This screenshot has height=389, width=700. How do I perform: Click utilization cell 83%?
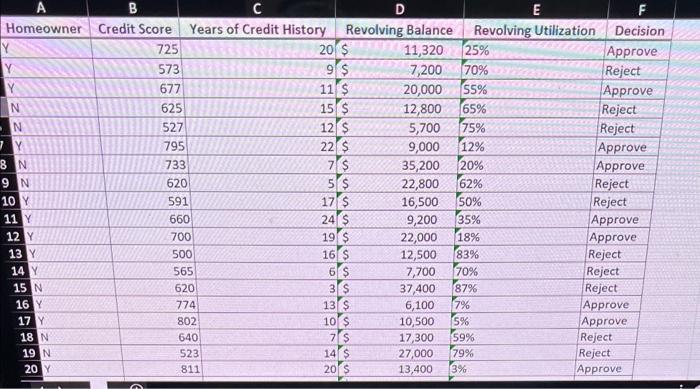(521, 254)
